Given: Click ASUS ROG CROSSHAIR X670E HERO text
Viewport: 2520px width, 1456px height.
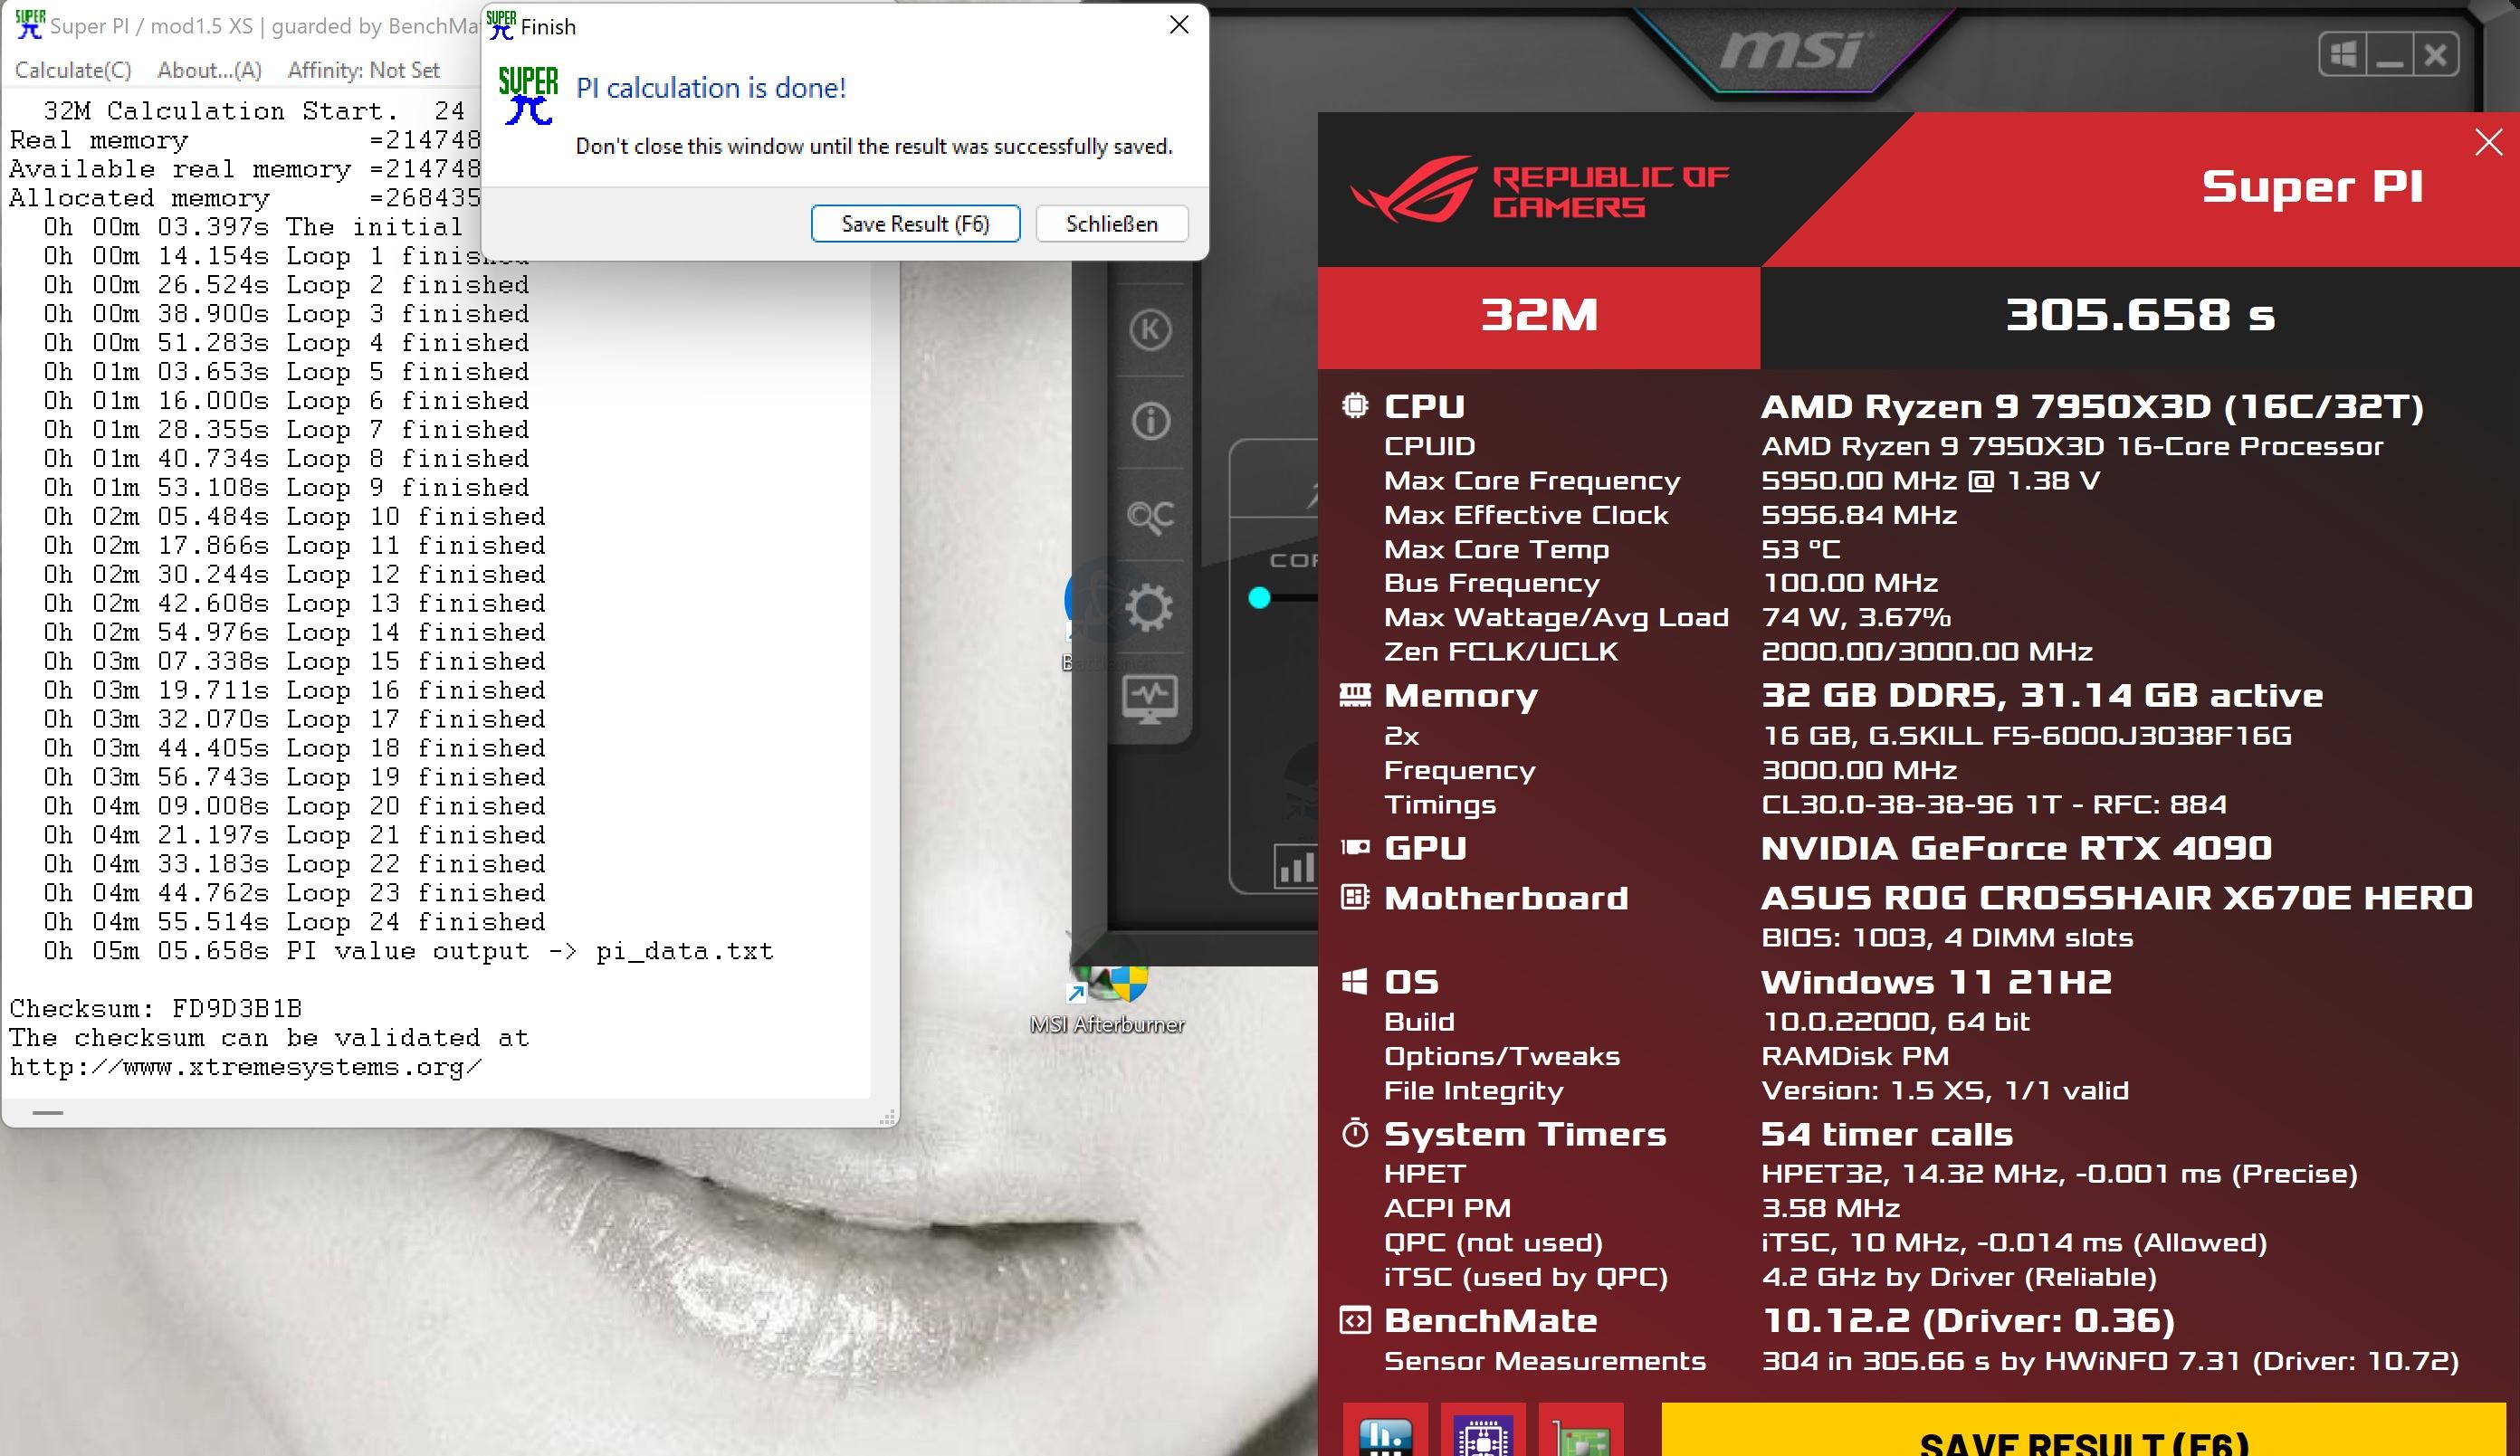Looking at the screenshot, I should [2117, 898].
